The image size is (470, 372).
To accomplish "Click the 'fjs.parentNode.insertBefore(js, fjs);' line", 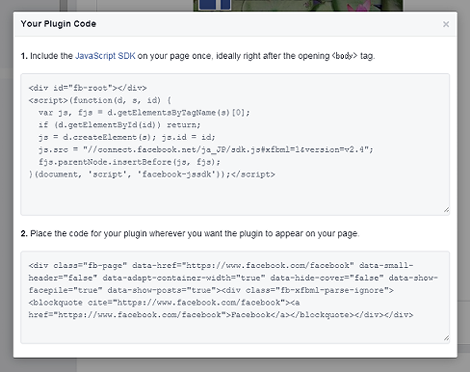I will tap(129, 162).
